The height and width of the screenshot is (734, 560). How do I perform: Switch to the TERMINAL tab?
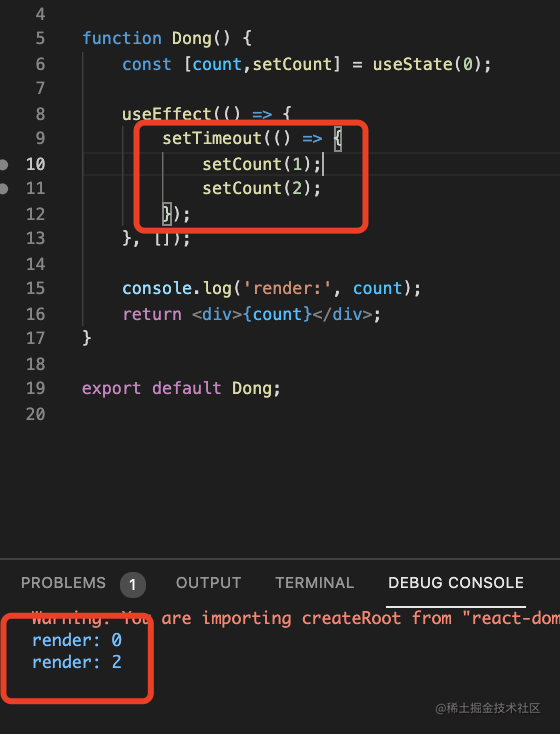tap(314, 583)
